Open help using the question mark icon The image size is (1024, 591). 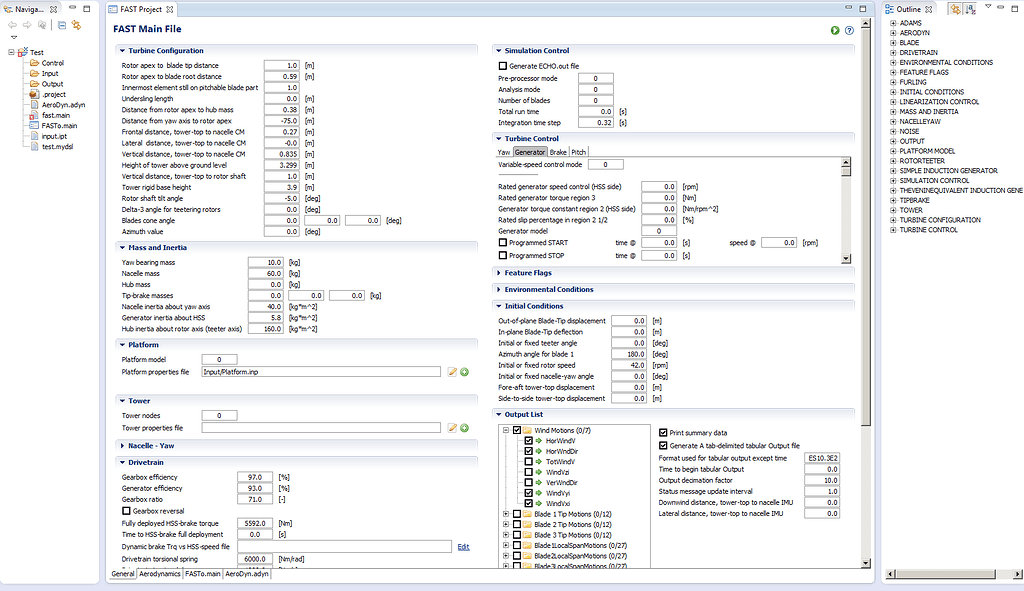[x=848, y=30]
